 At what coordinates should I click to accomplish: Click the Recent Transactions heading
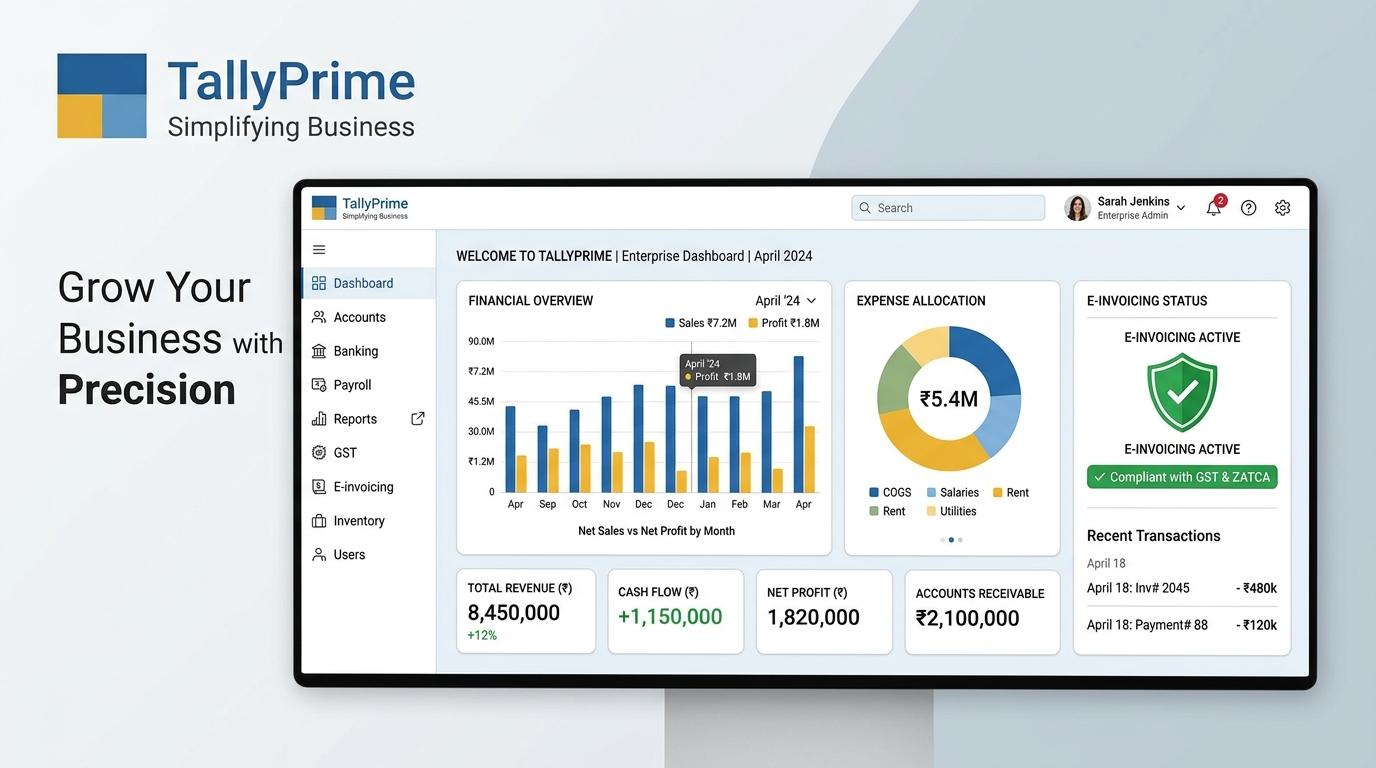(1154, 536)
